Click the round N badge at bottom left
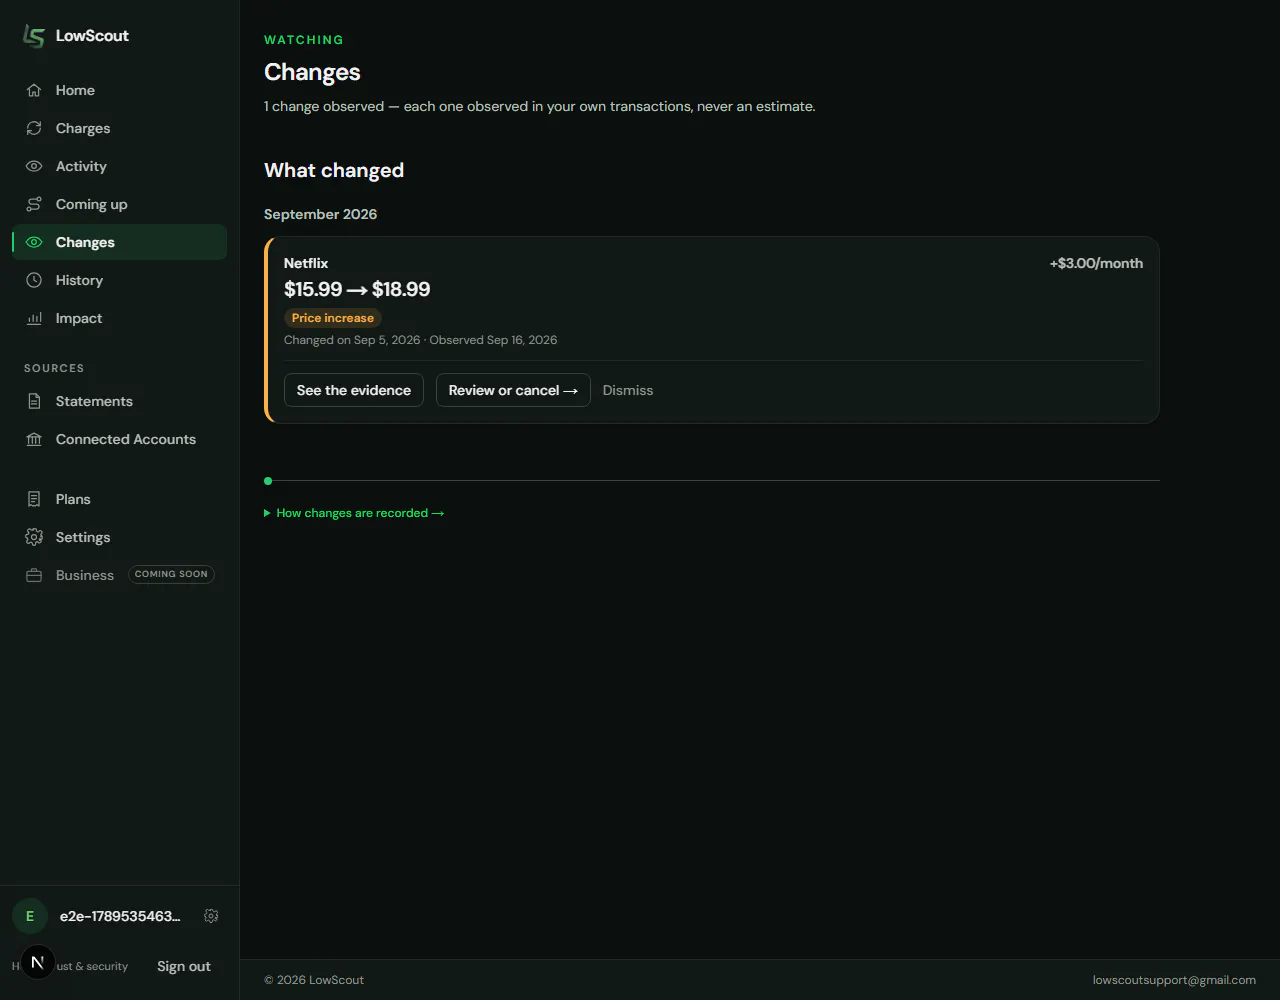 38,962
